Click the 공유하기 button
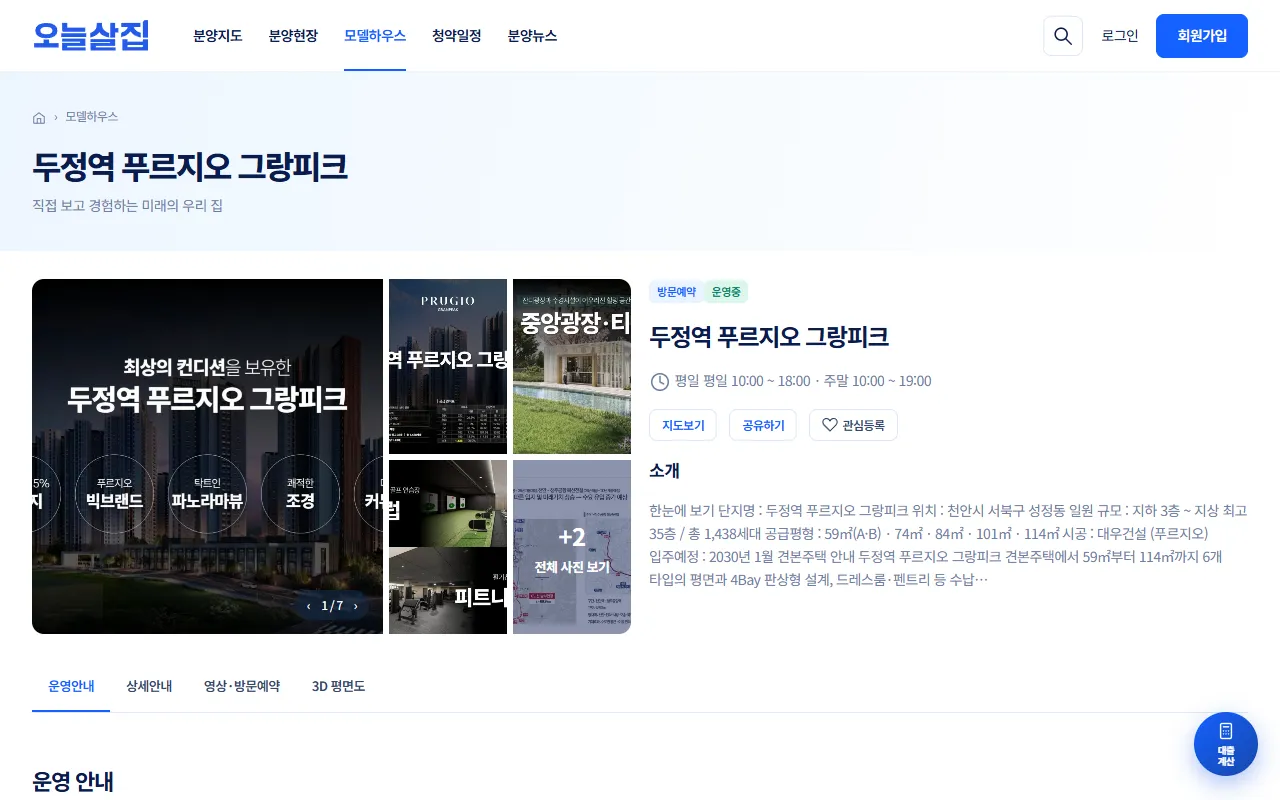 pyautogui.click(x=764, y=425)
